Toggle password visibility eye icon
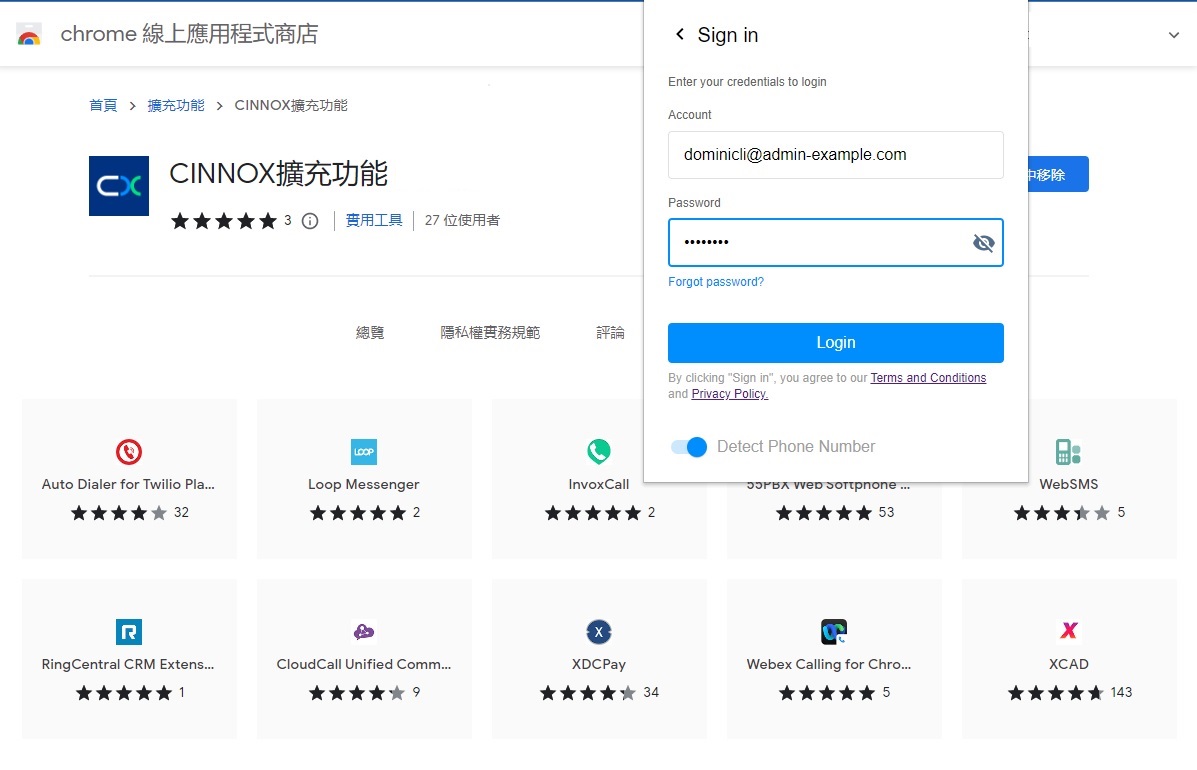 tap(983, 243)
